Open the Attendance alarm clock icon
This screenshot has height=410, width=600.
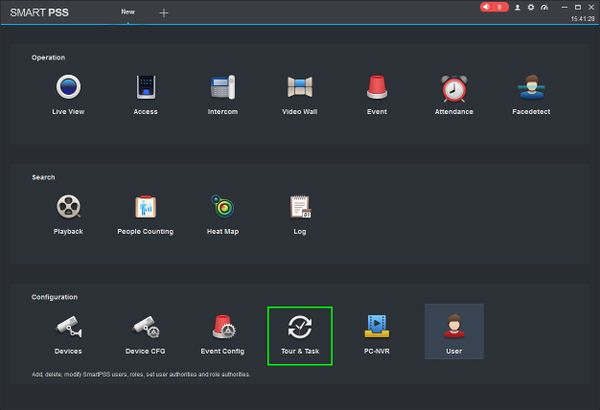click(454, 89)
